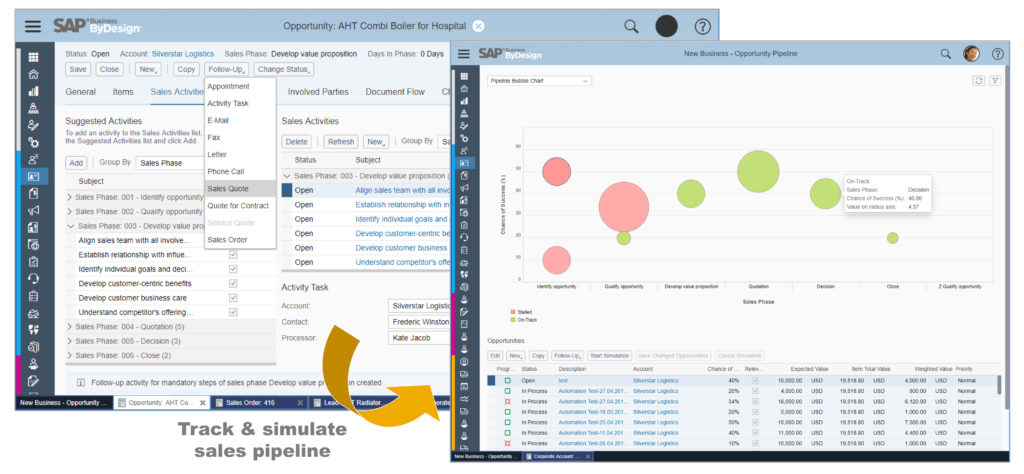Open the Change Status dropdown button
The height and width of the screenshot is (474, 1024).
[x=283, y=69]
